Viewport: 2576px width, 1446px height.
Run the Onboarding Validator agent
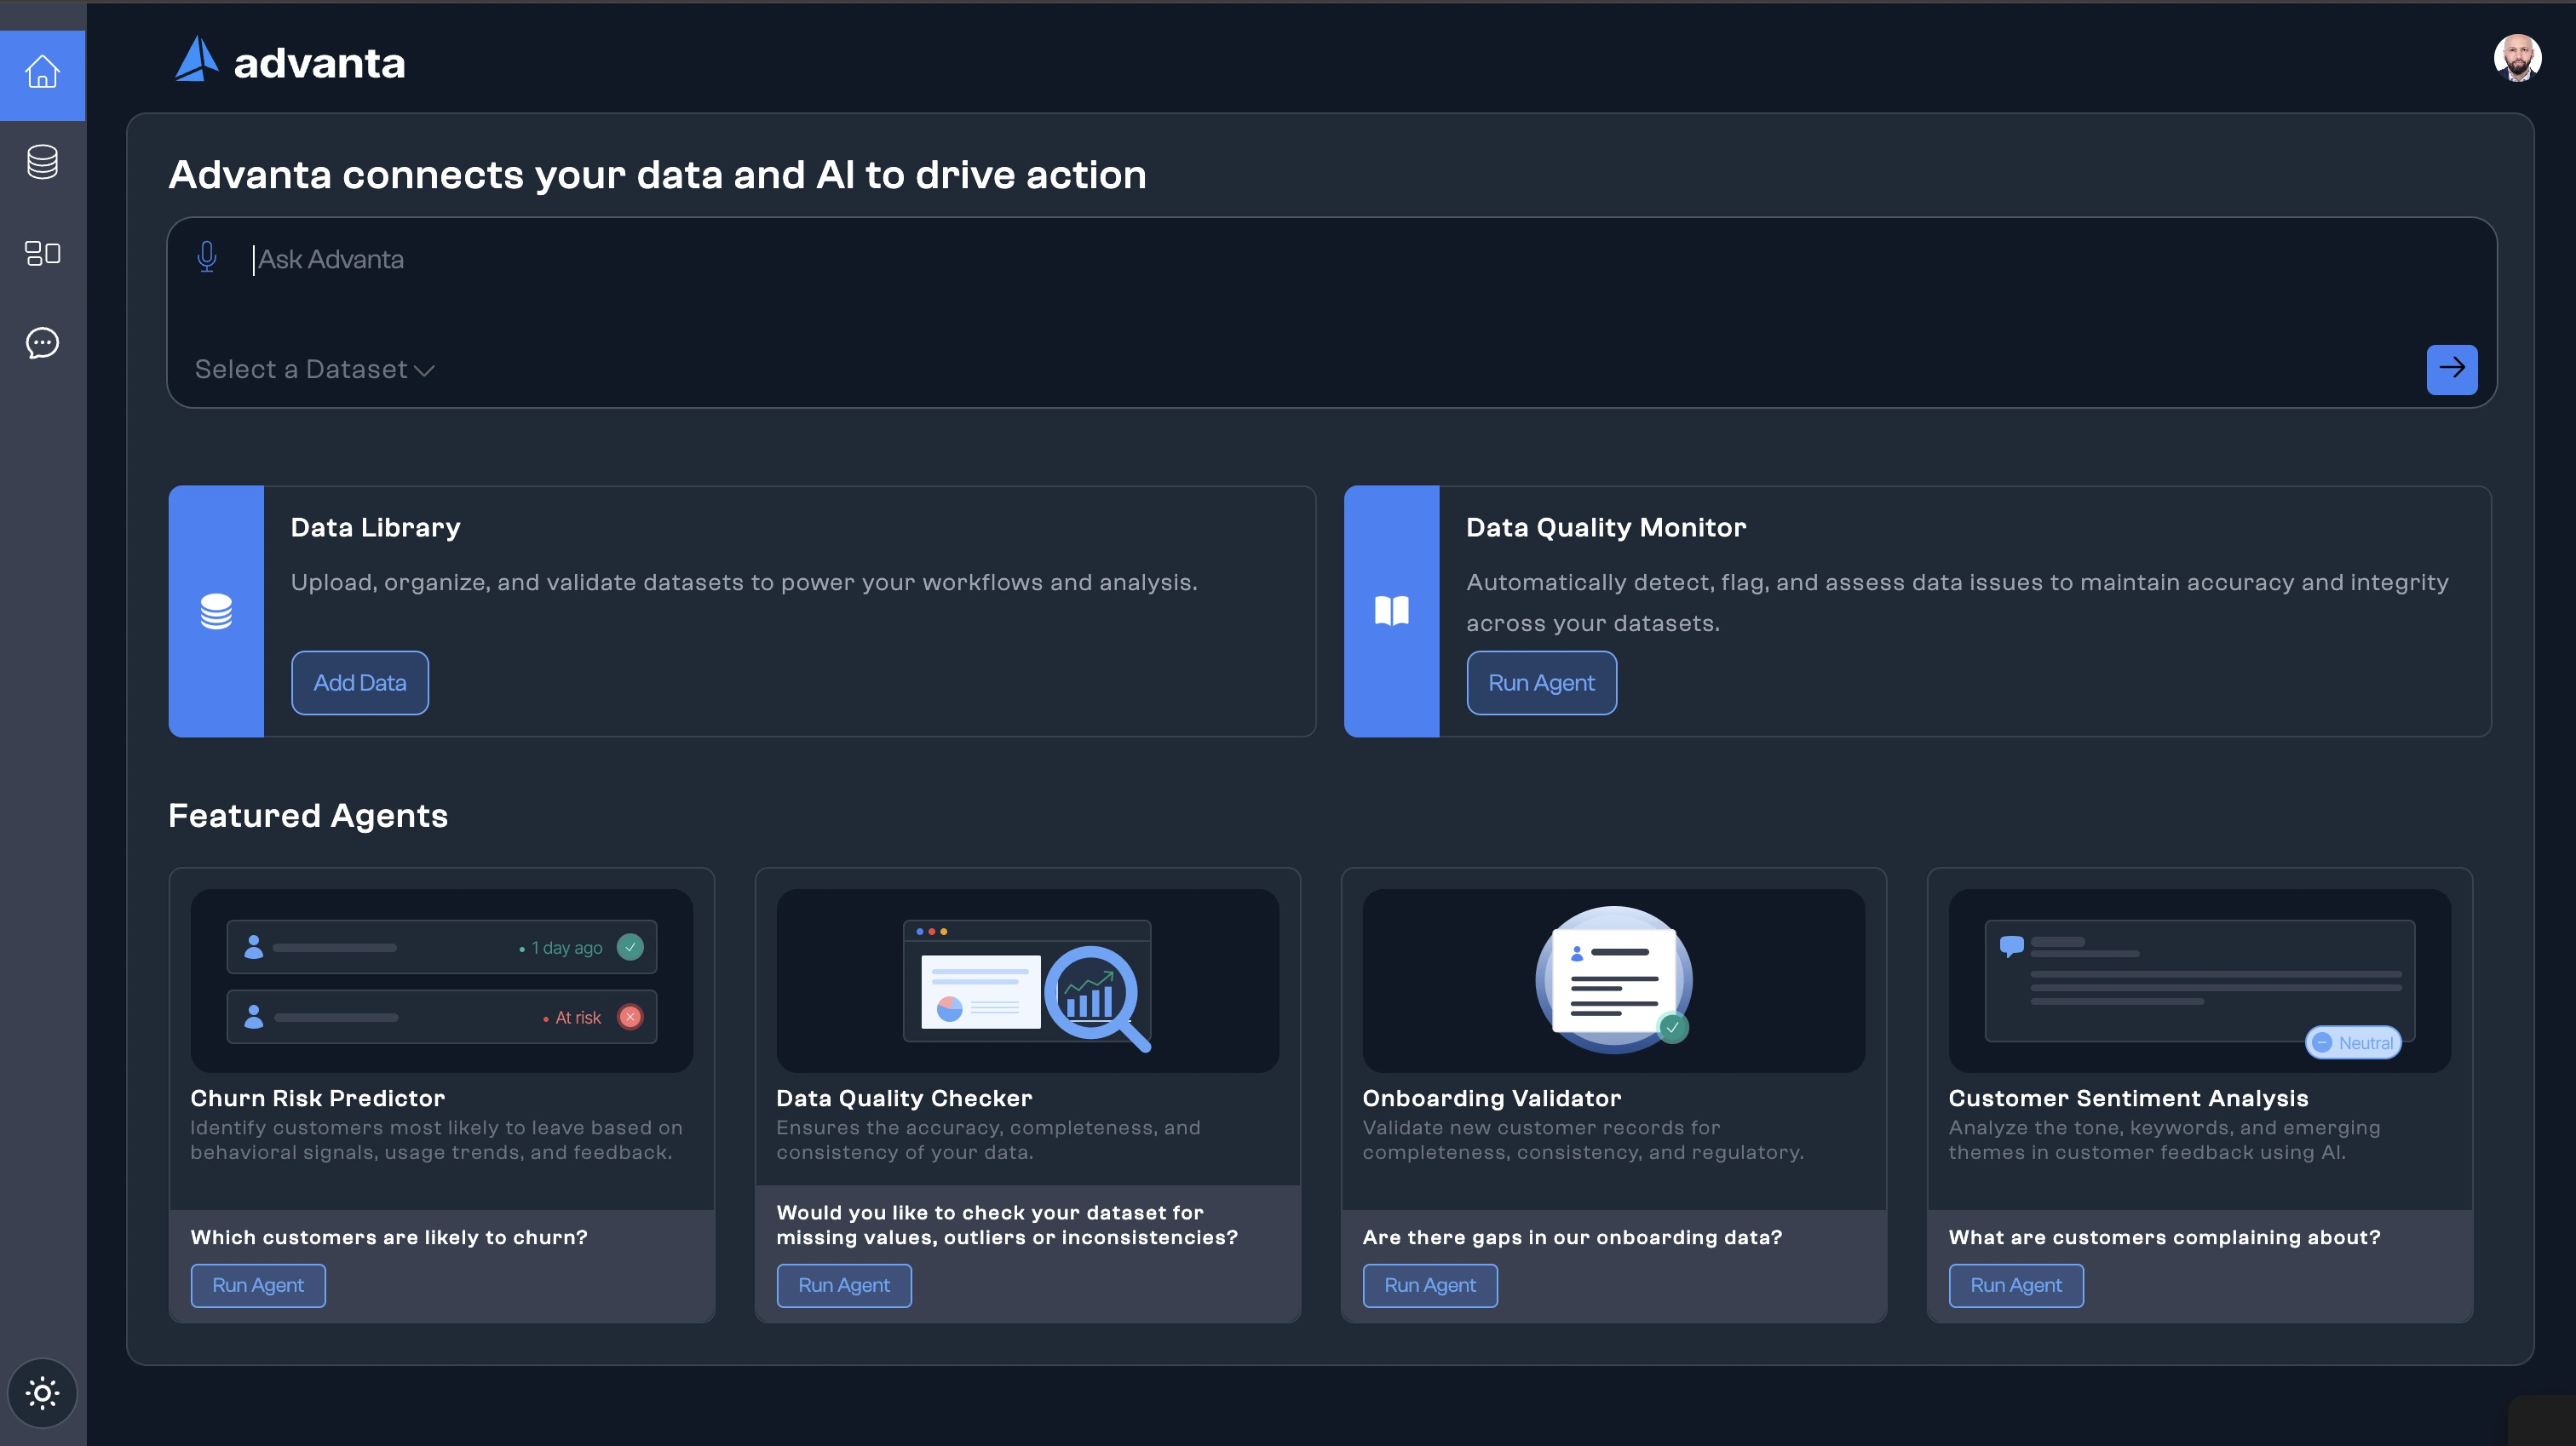tap(1429, 1285)
